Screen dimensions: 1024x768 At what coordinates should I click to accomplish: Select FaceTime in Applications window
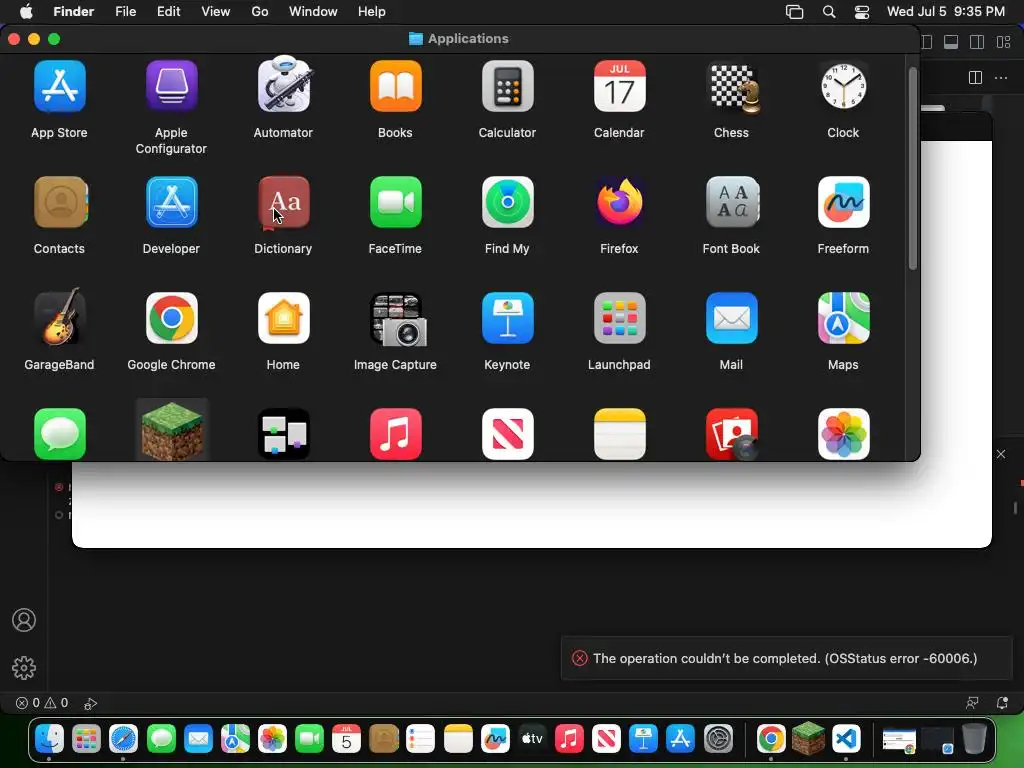(x=395, y=202)
